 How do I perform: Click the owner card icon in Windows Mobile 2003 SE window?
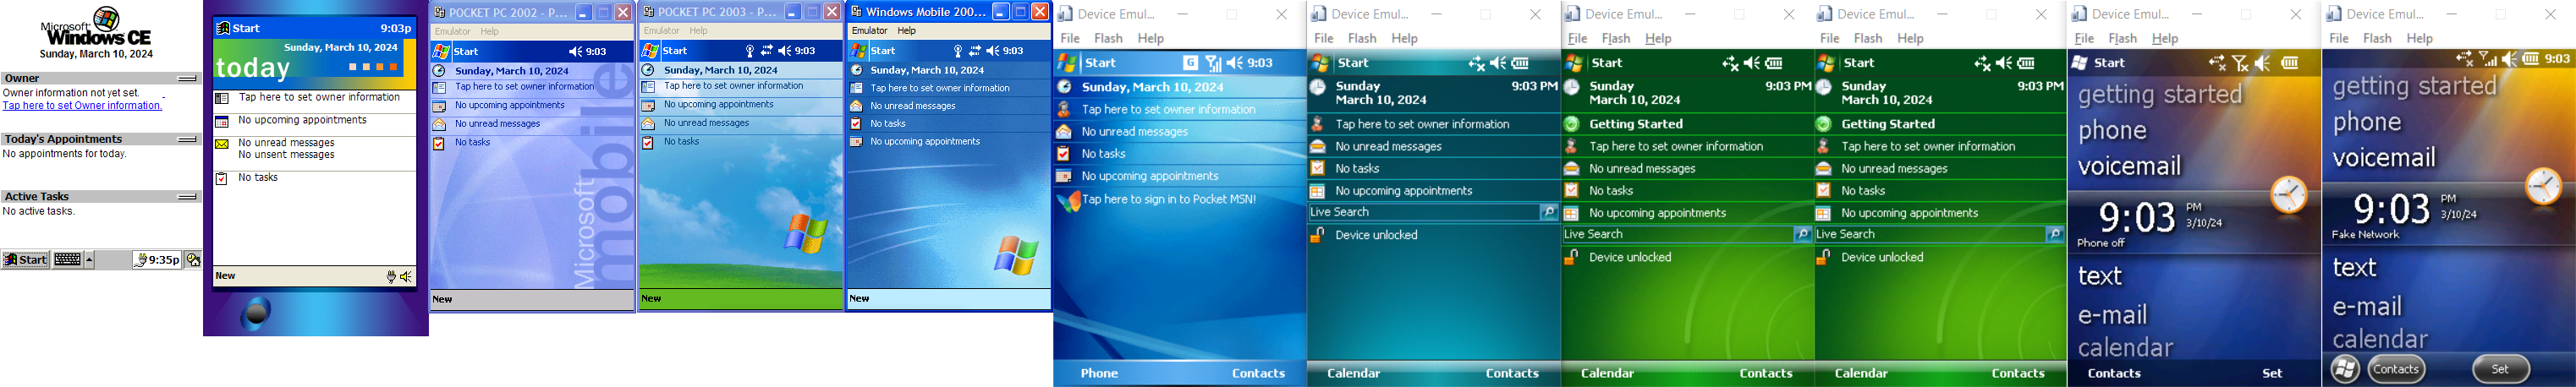tap(857, 88)
